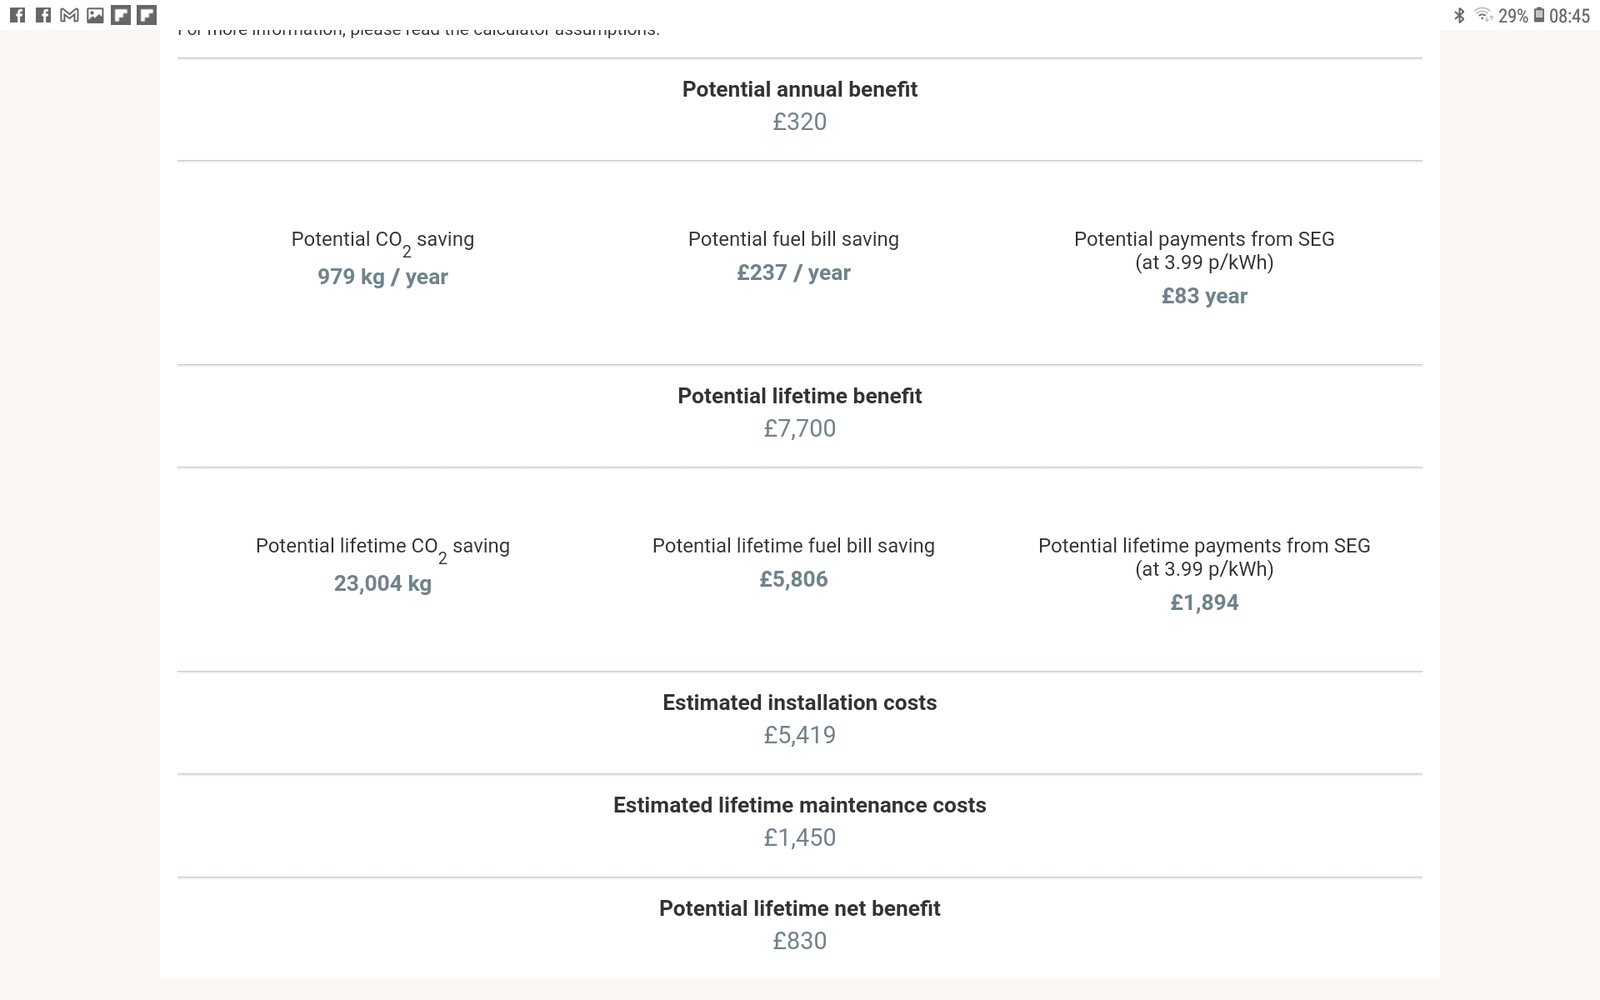Tap the Wi-Fi signal icon
The width and height of the screenshot is (1600, 1000).
point(1483,15)
